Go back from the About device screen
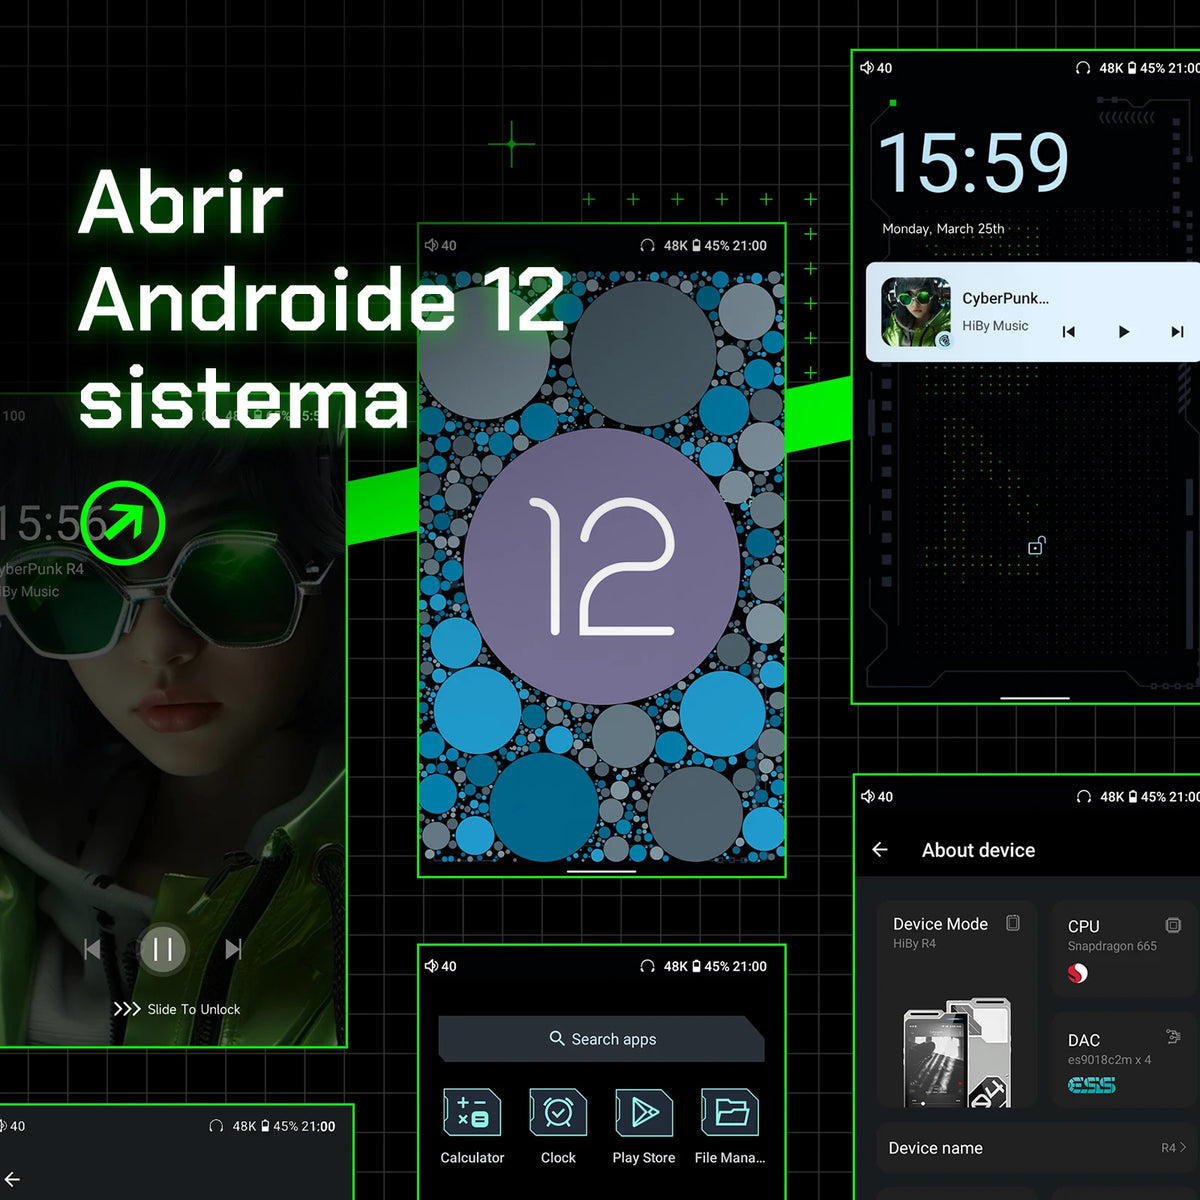The height and width of the screenshot is (1200, 1200). point(880,850)
